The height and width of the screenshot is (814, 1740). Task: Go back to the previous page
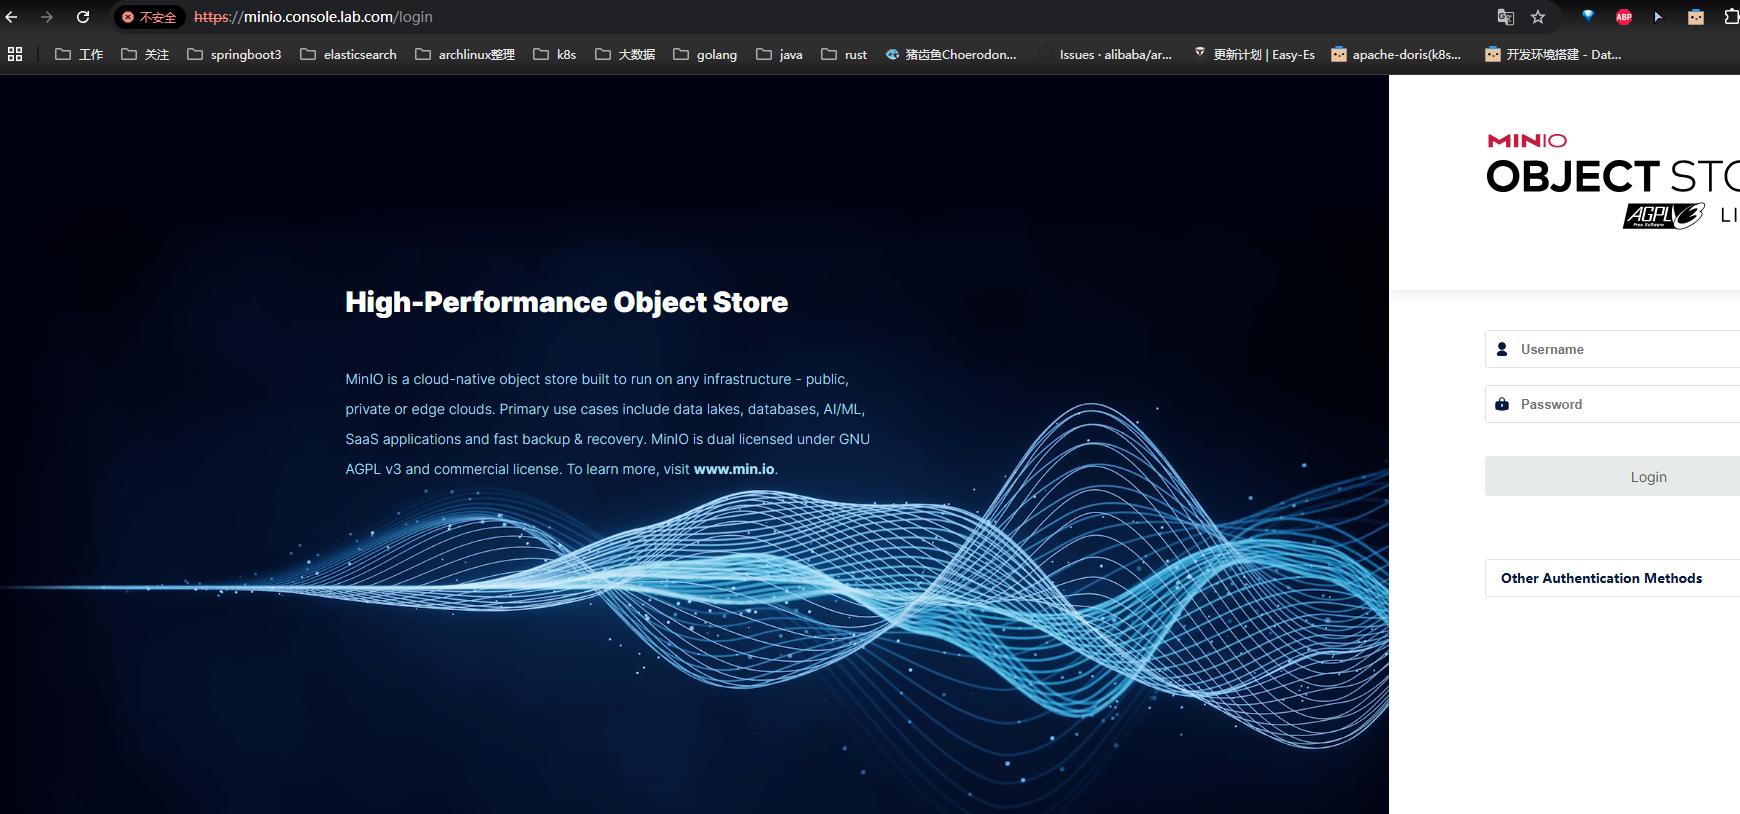tap(12, 17)
